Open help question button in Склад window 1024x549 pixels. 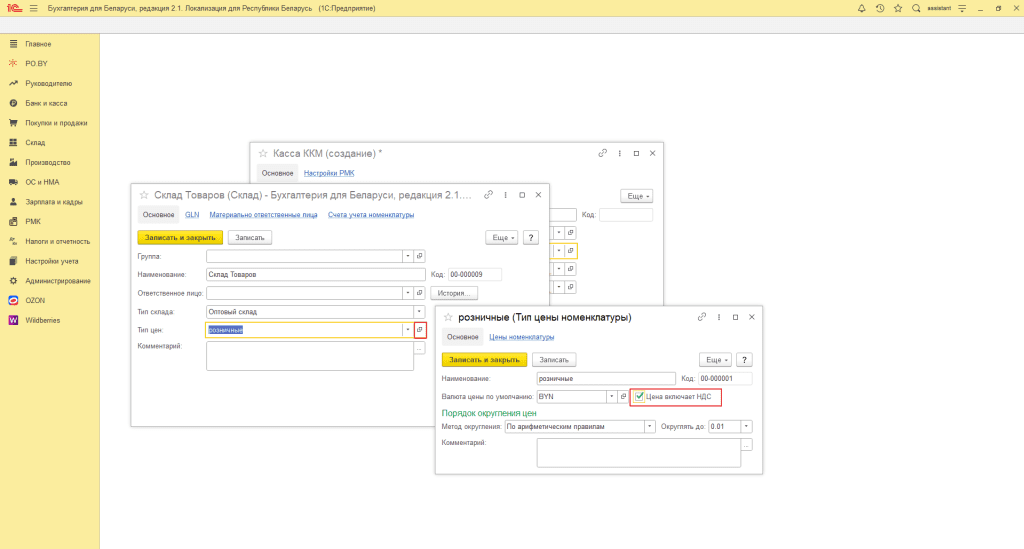coord(531,238)
